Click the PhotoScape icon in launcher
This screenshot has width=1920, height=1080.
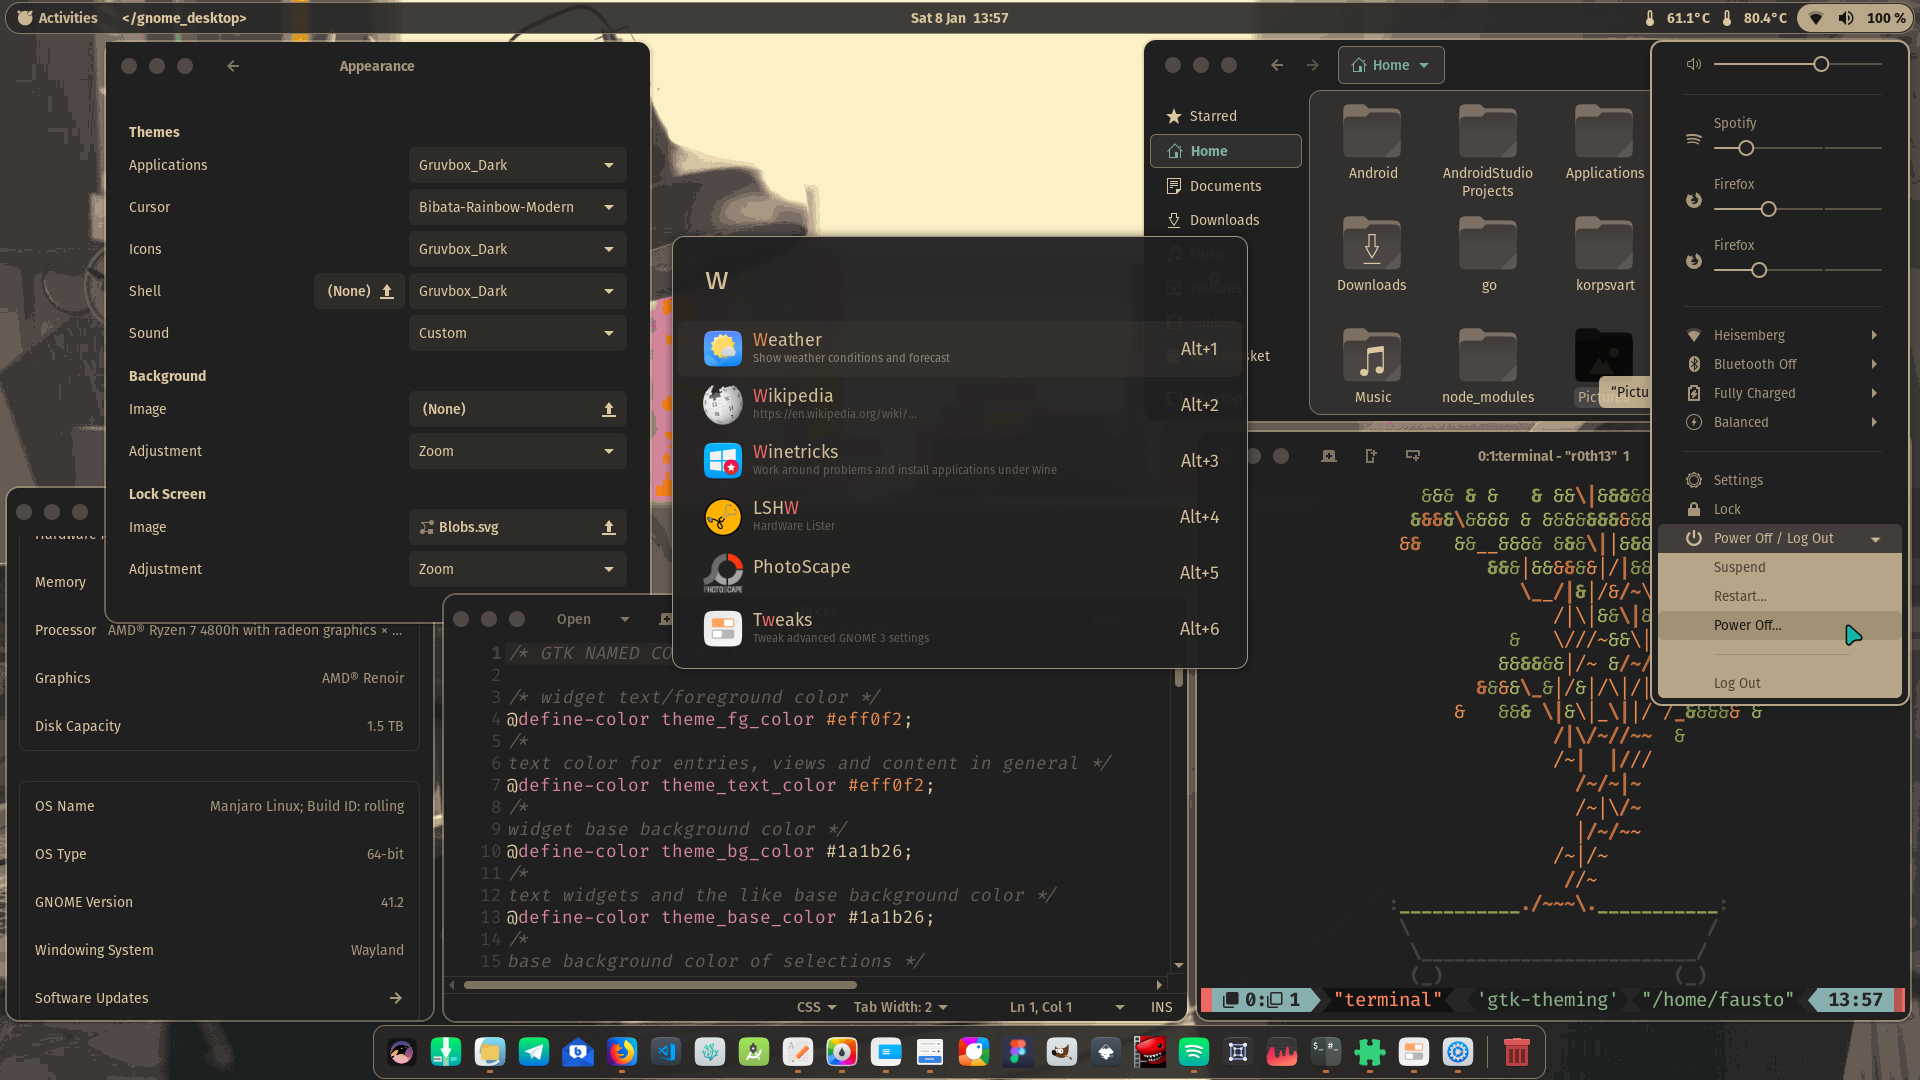click(723, 572)
